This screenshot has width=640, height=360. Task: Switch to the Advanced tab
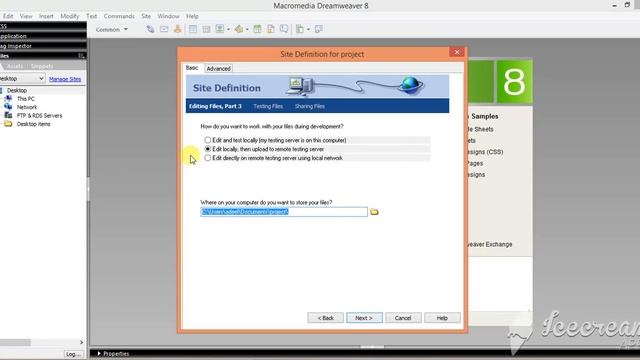[218, 69]
